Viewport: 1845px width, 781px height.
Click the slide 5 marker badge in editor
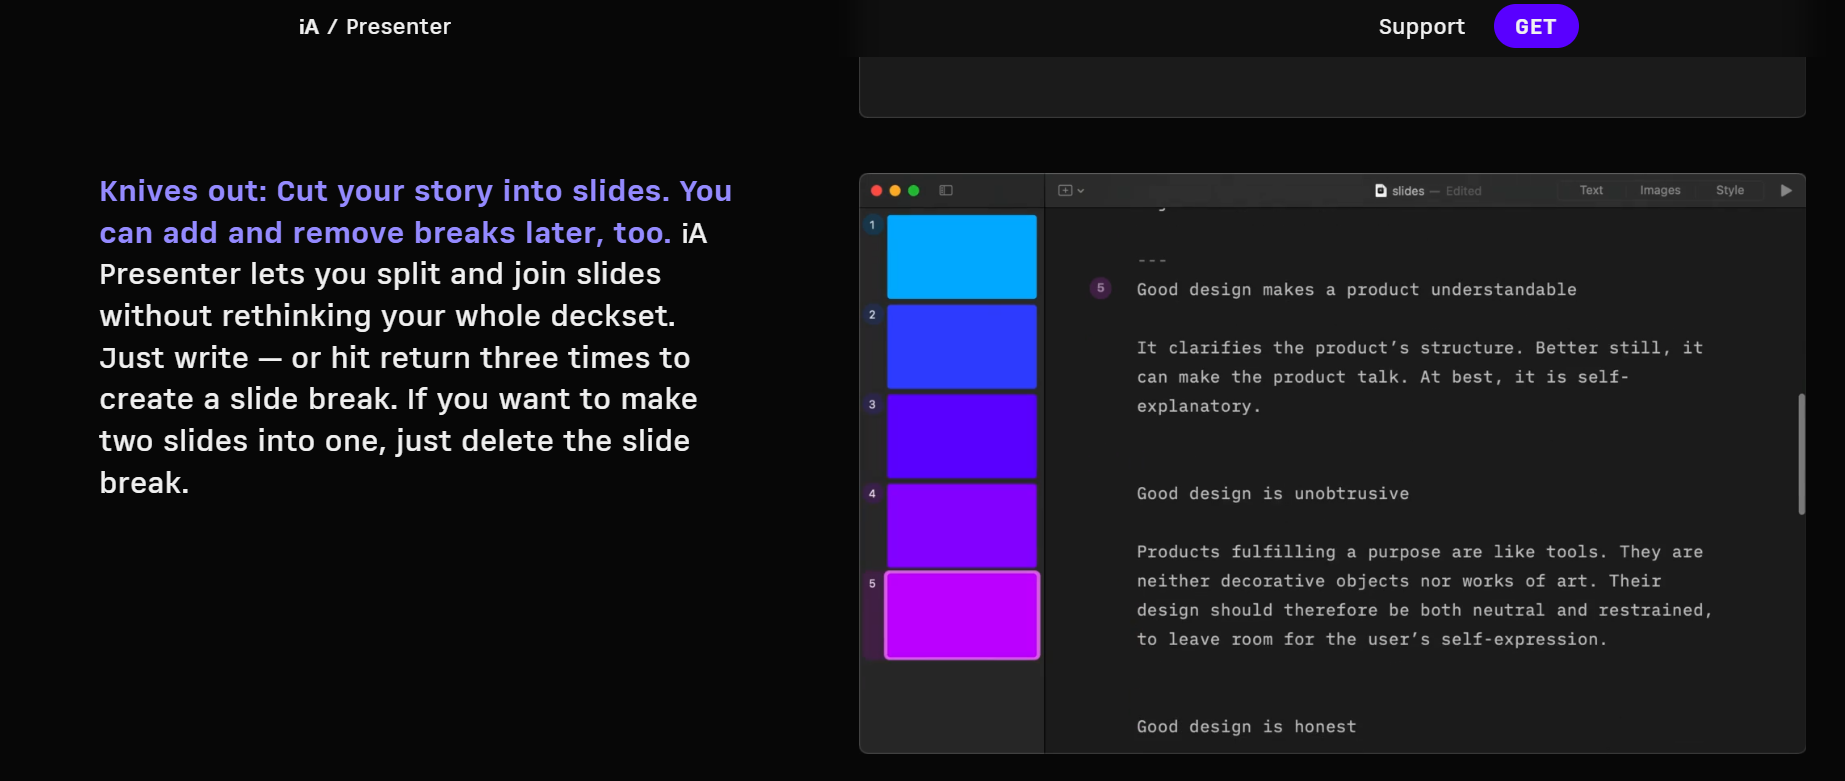point(1100,288)
